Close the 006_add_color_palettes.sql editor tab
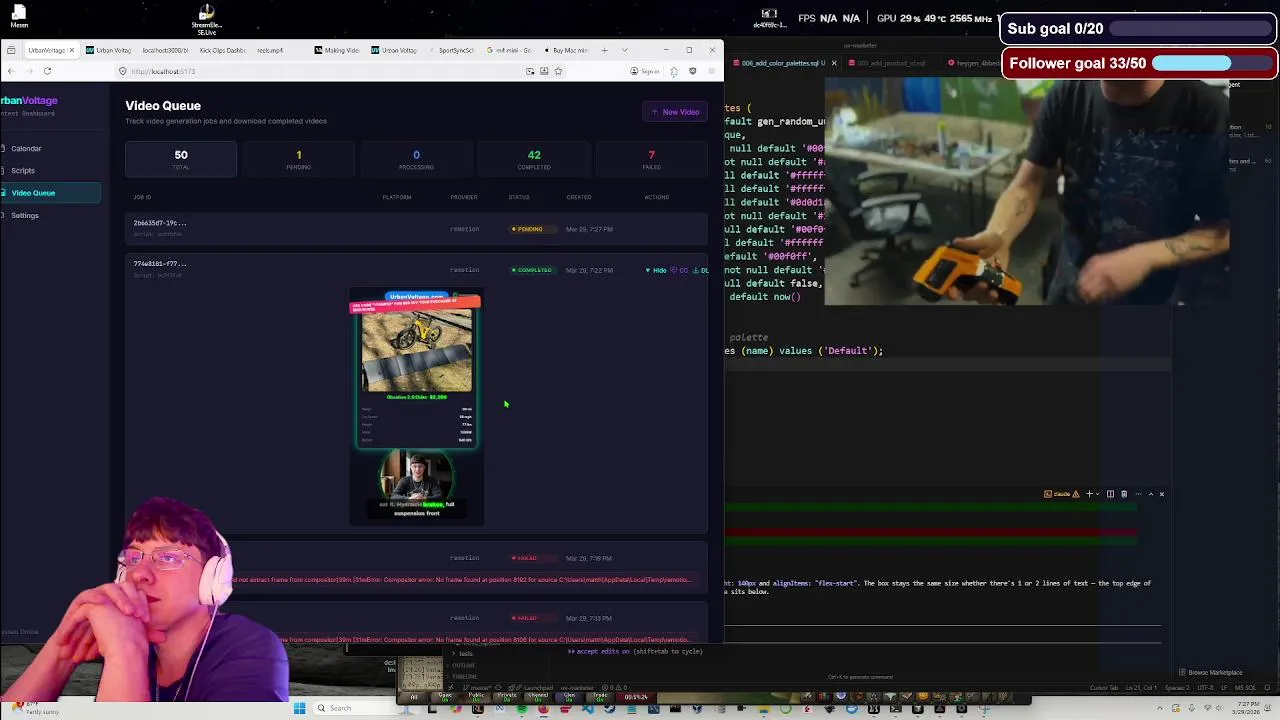The image size is (1280, 720). pos(834,63)
